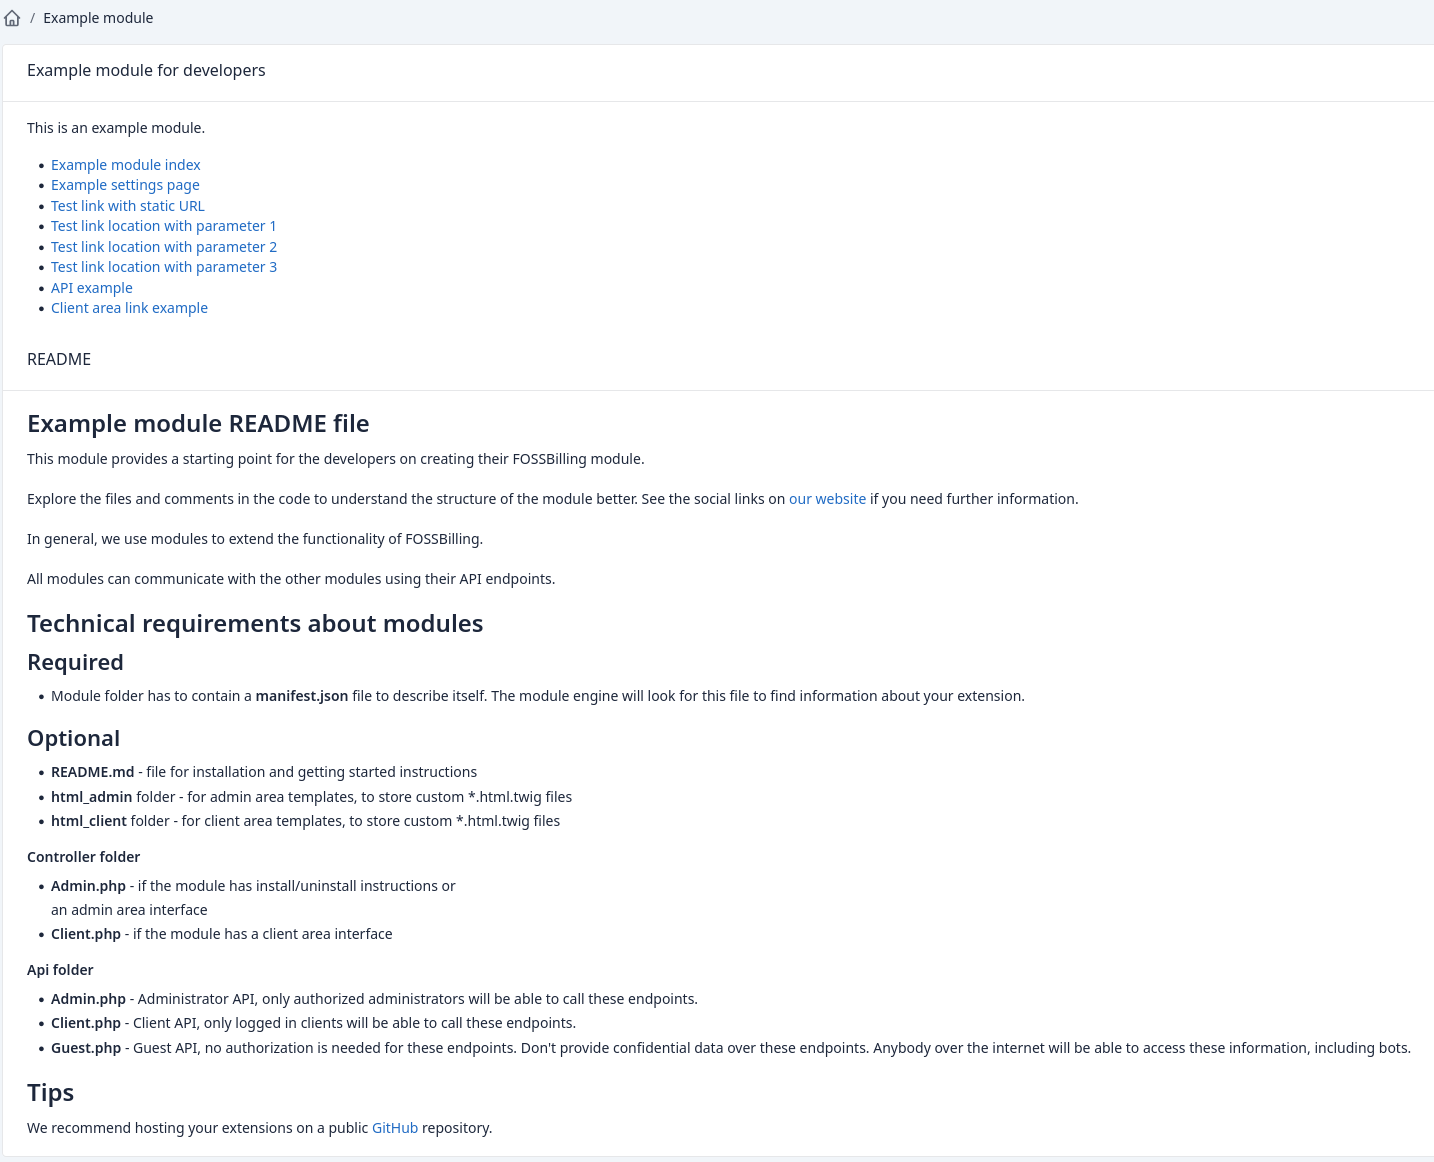This screenshot has width=1434, height=1162.
Task: Open the Client area link example
Action: 129,307
